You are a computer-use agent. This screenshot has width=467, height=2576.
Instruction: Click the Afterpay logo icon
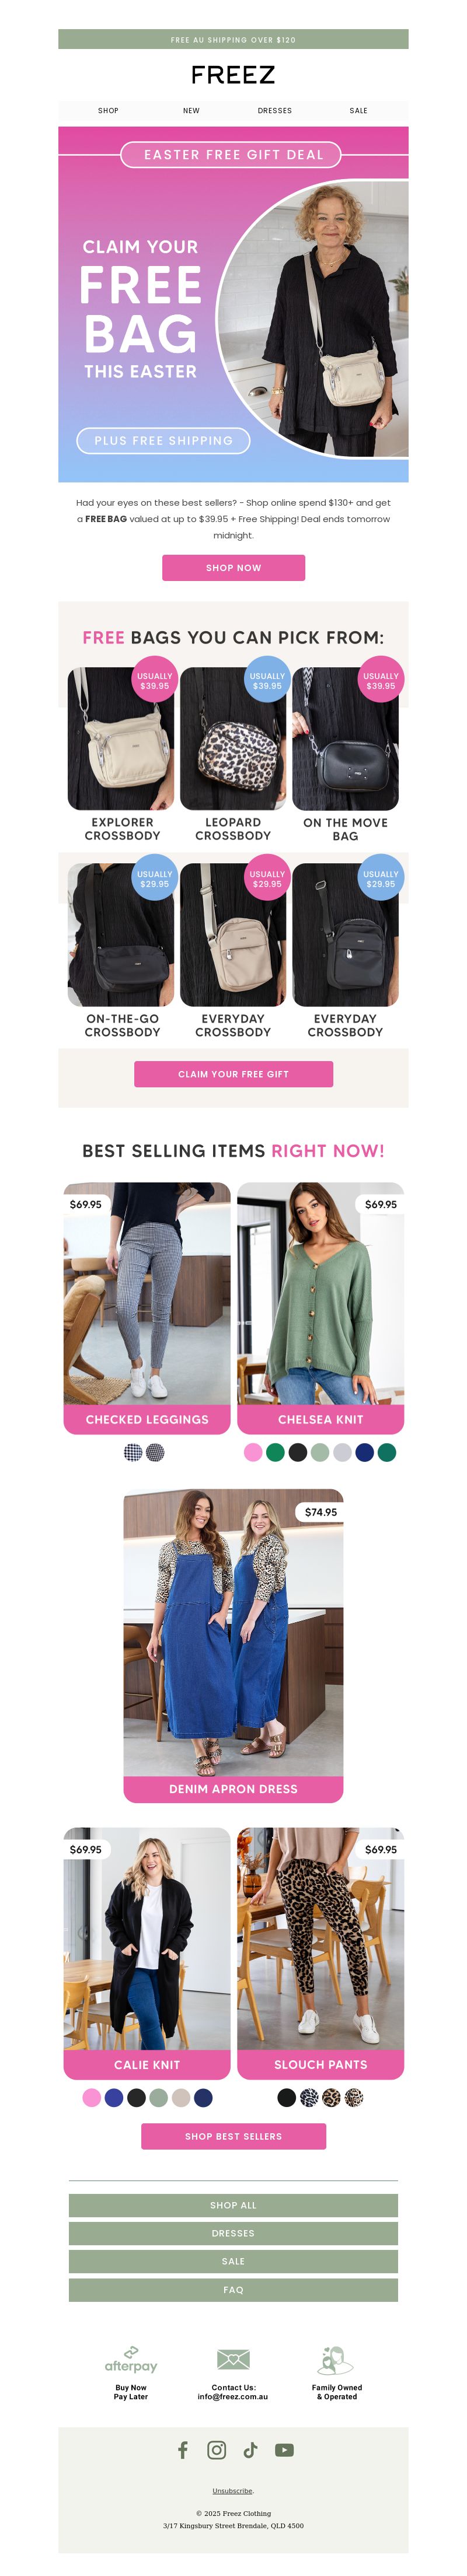coord(131,2359)
